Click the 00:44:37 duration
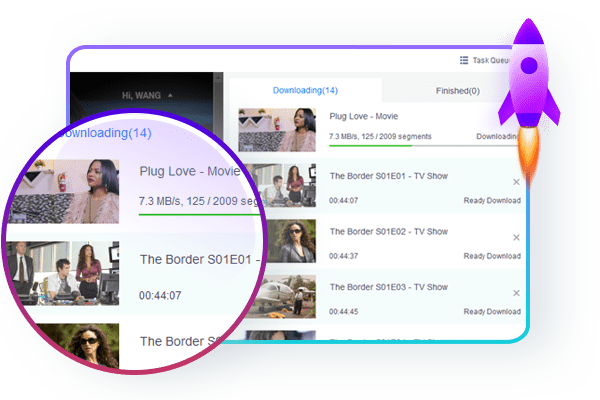The height and width of the screenshot is (400, 600). coord(344,256)
